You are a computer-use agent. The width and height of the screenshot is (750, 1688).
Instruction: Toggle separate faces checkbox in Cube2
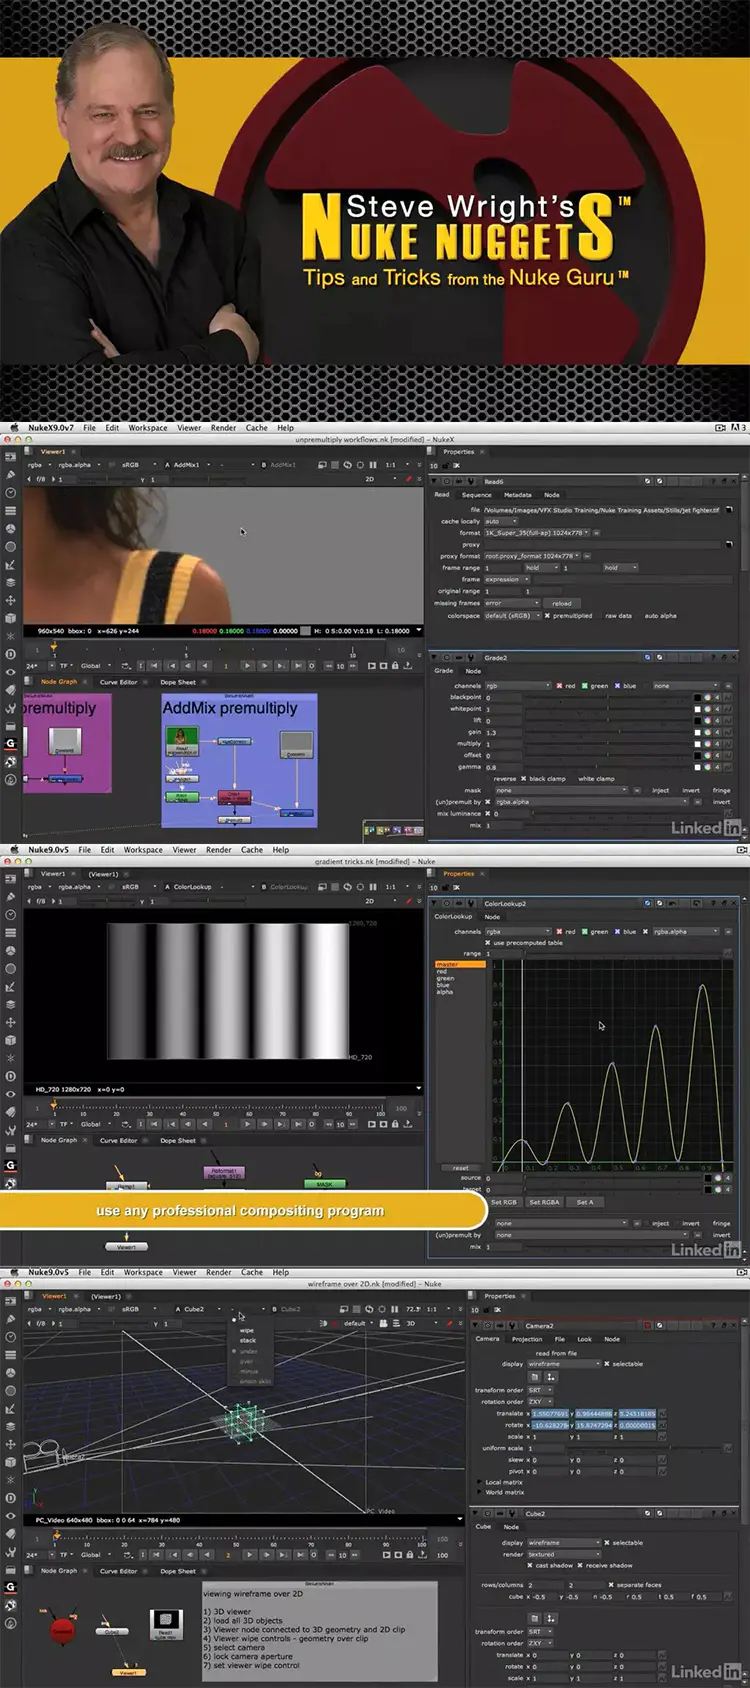[611, 1584]
